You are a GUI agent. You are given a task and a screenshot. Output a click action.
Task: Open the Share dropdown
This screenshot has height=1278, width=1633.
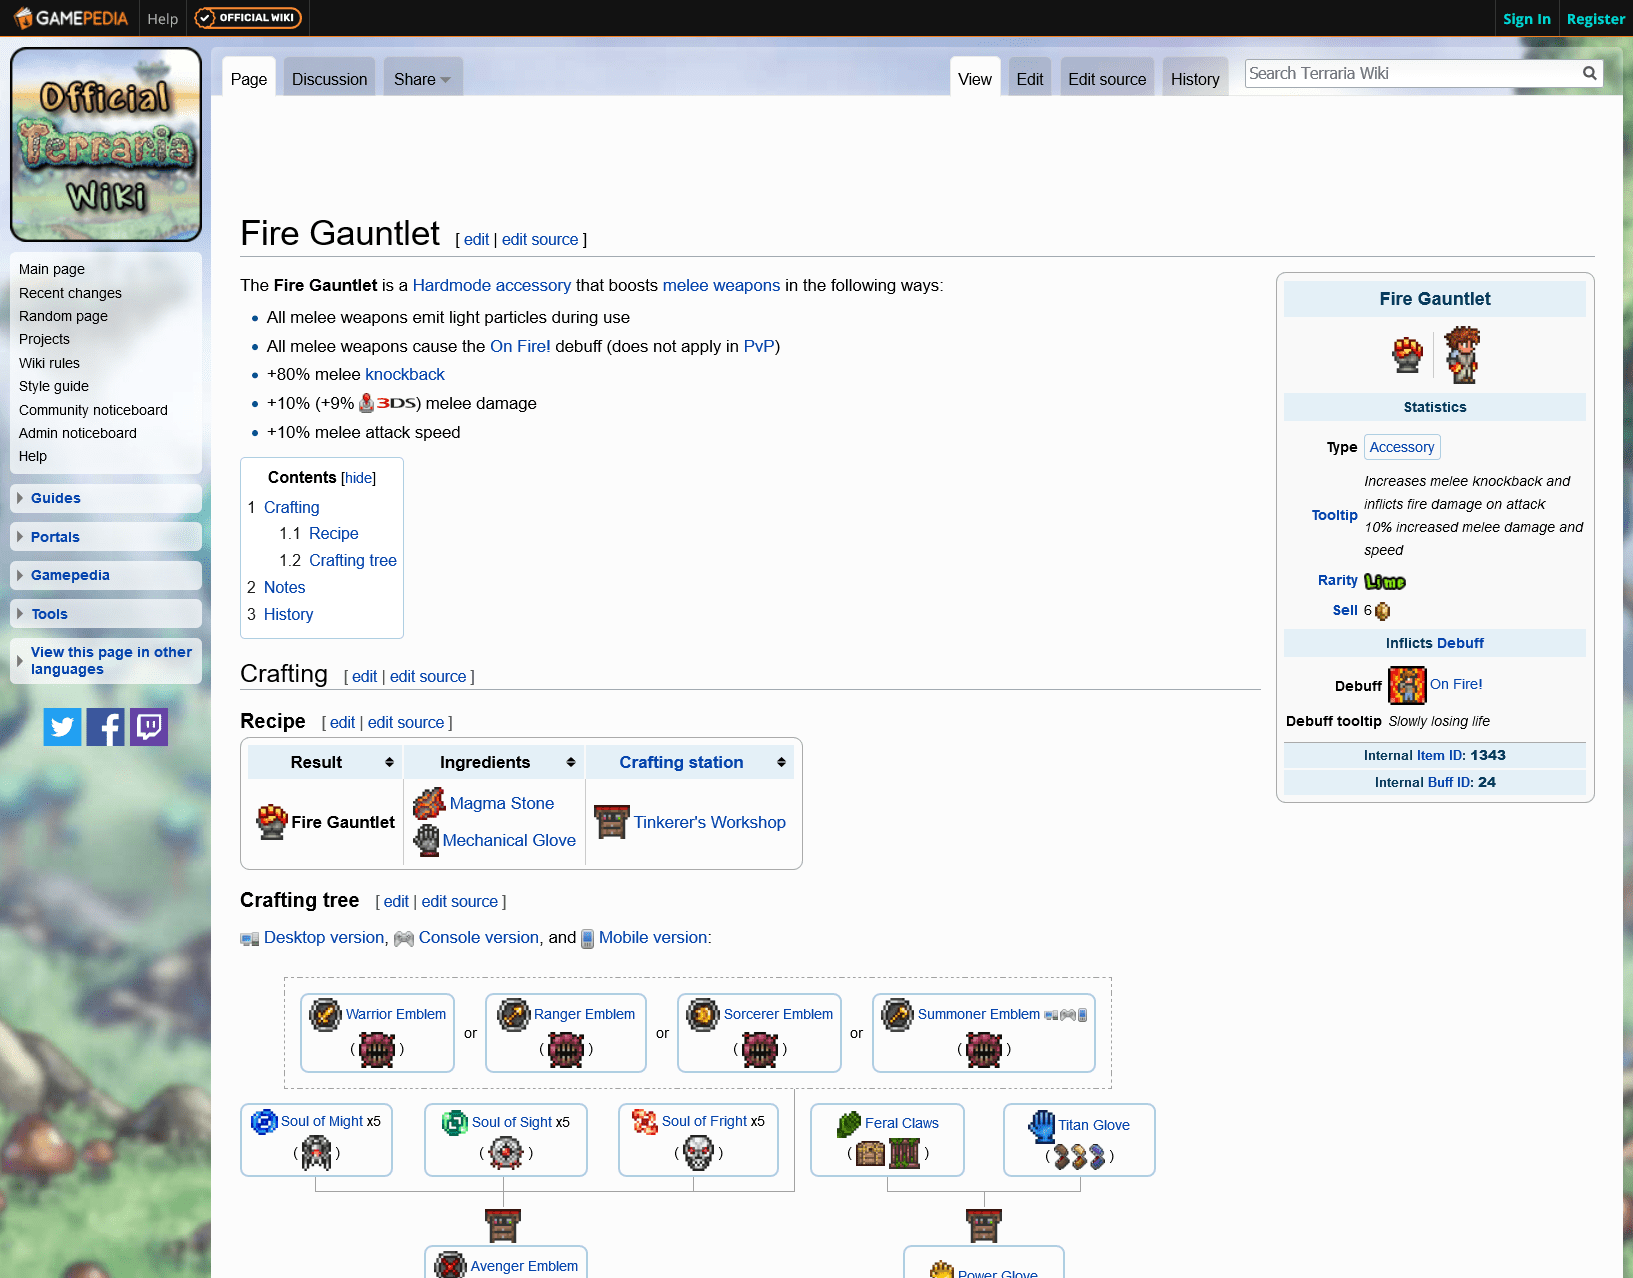(421, 78)
